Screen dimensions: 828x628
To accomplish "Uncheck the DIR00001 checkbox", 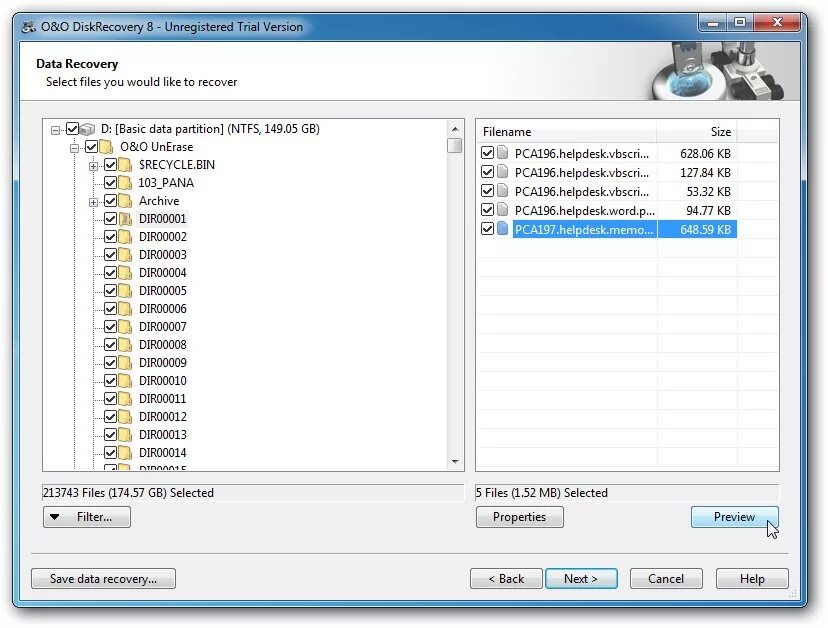I will (x=110, y=219).
